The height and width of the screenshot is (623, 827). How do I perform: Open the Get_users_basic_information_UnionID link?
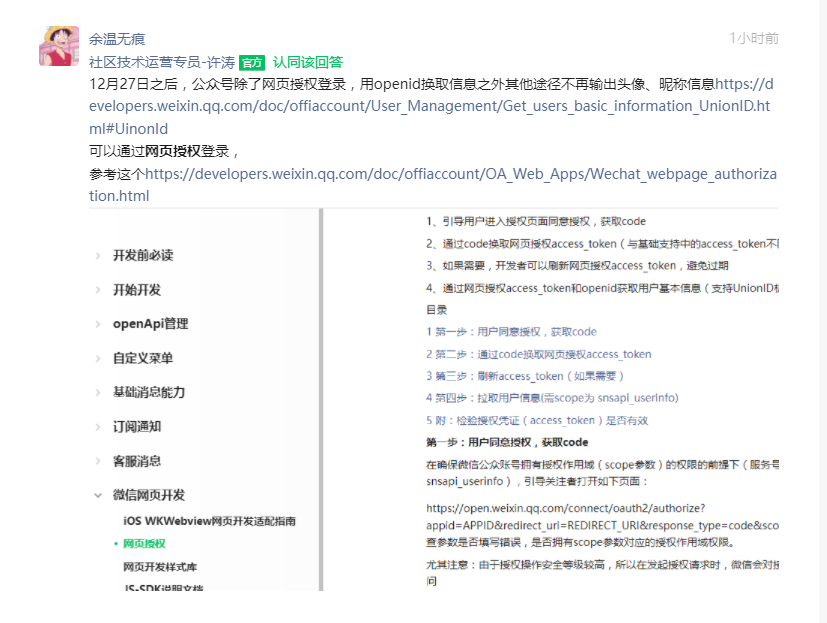coord(430,106)
